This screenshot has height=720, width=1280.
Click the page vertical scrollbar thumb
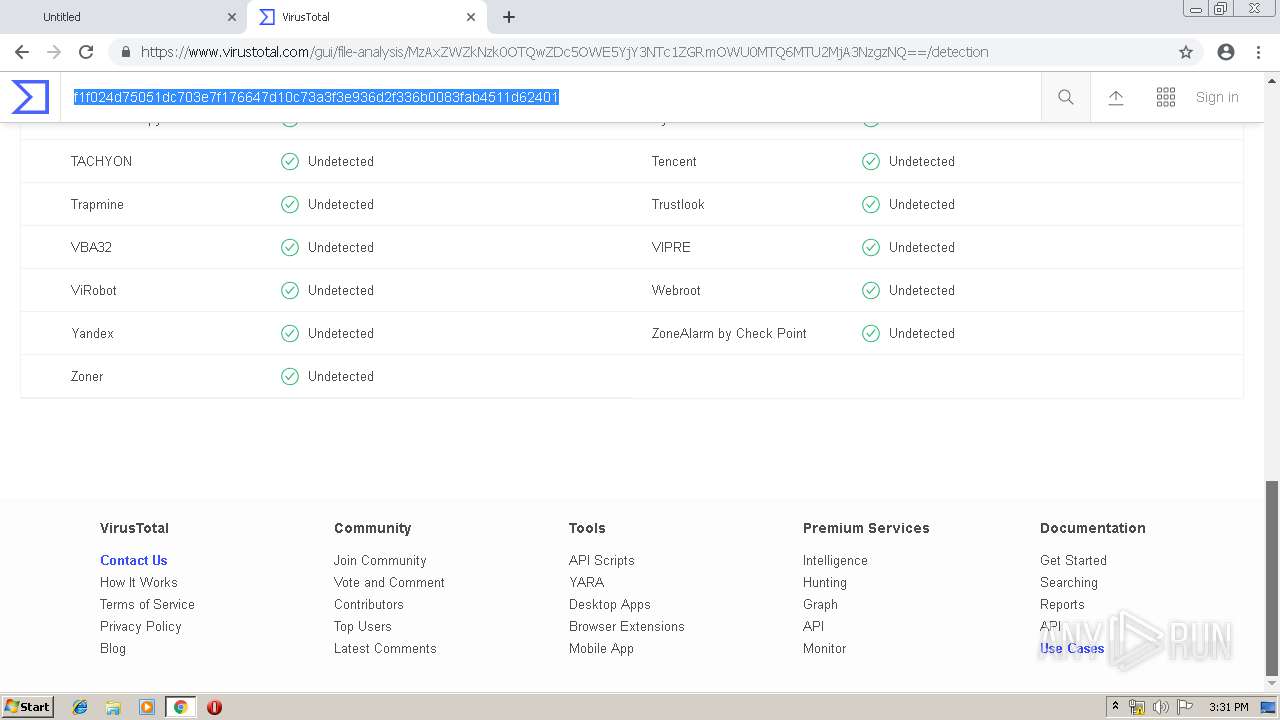pos(1271,579)
